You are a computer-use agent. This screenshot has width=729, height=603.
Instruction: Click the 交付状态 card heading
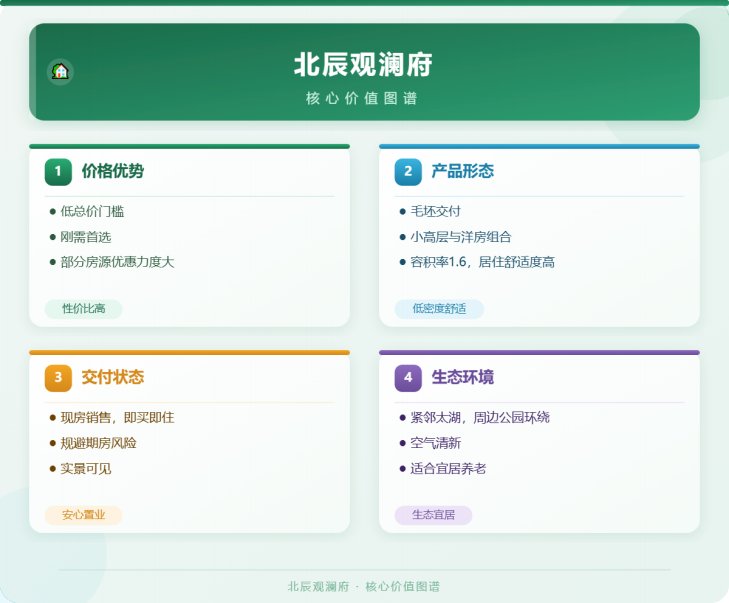tap(113, 377)
